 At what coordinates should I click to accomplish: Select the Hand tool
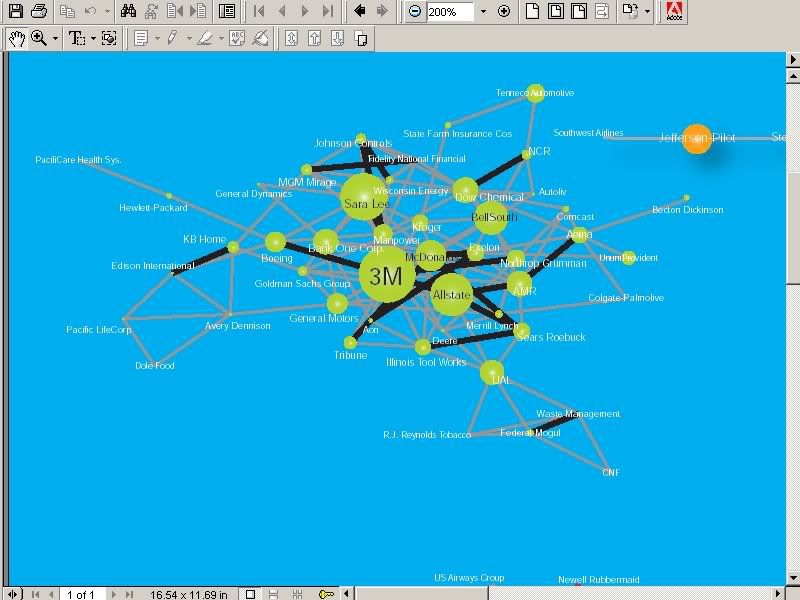click(x=17, y=38)
